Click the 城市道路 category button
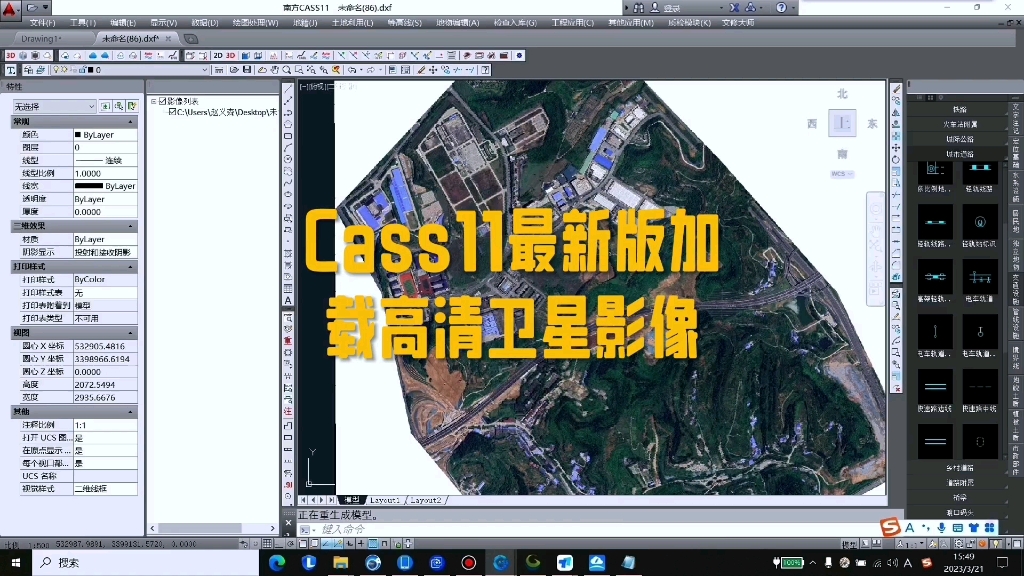 click(x=959, y=154)
